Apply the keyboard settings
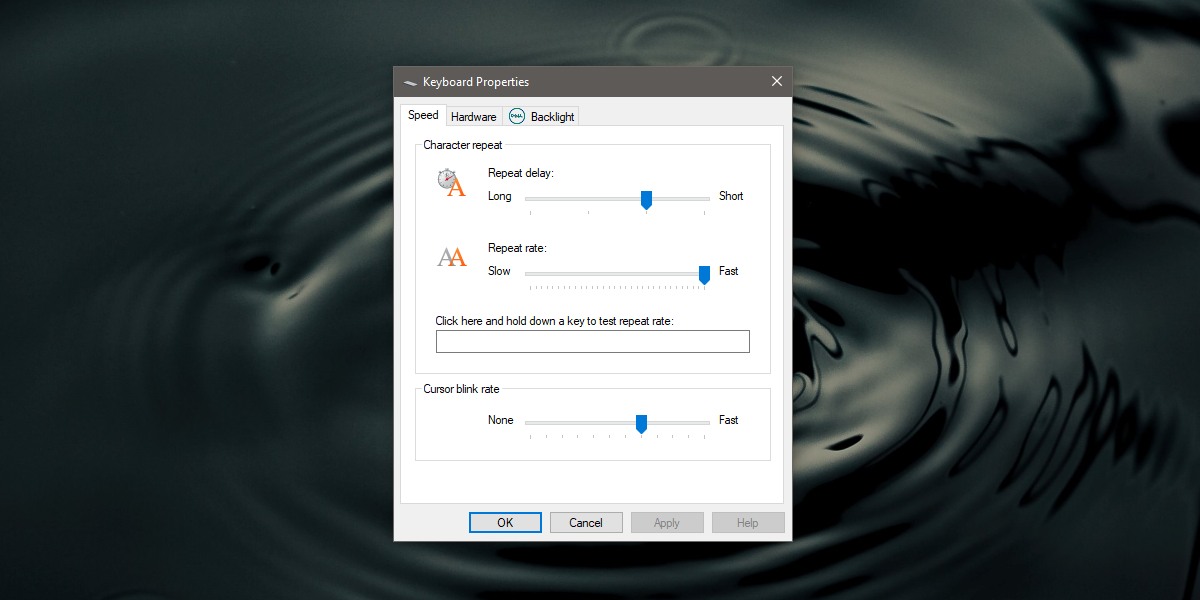This screenshot has height=600, width=1200. click(667, 522)
